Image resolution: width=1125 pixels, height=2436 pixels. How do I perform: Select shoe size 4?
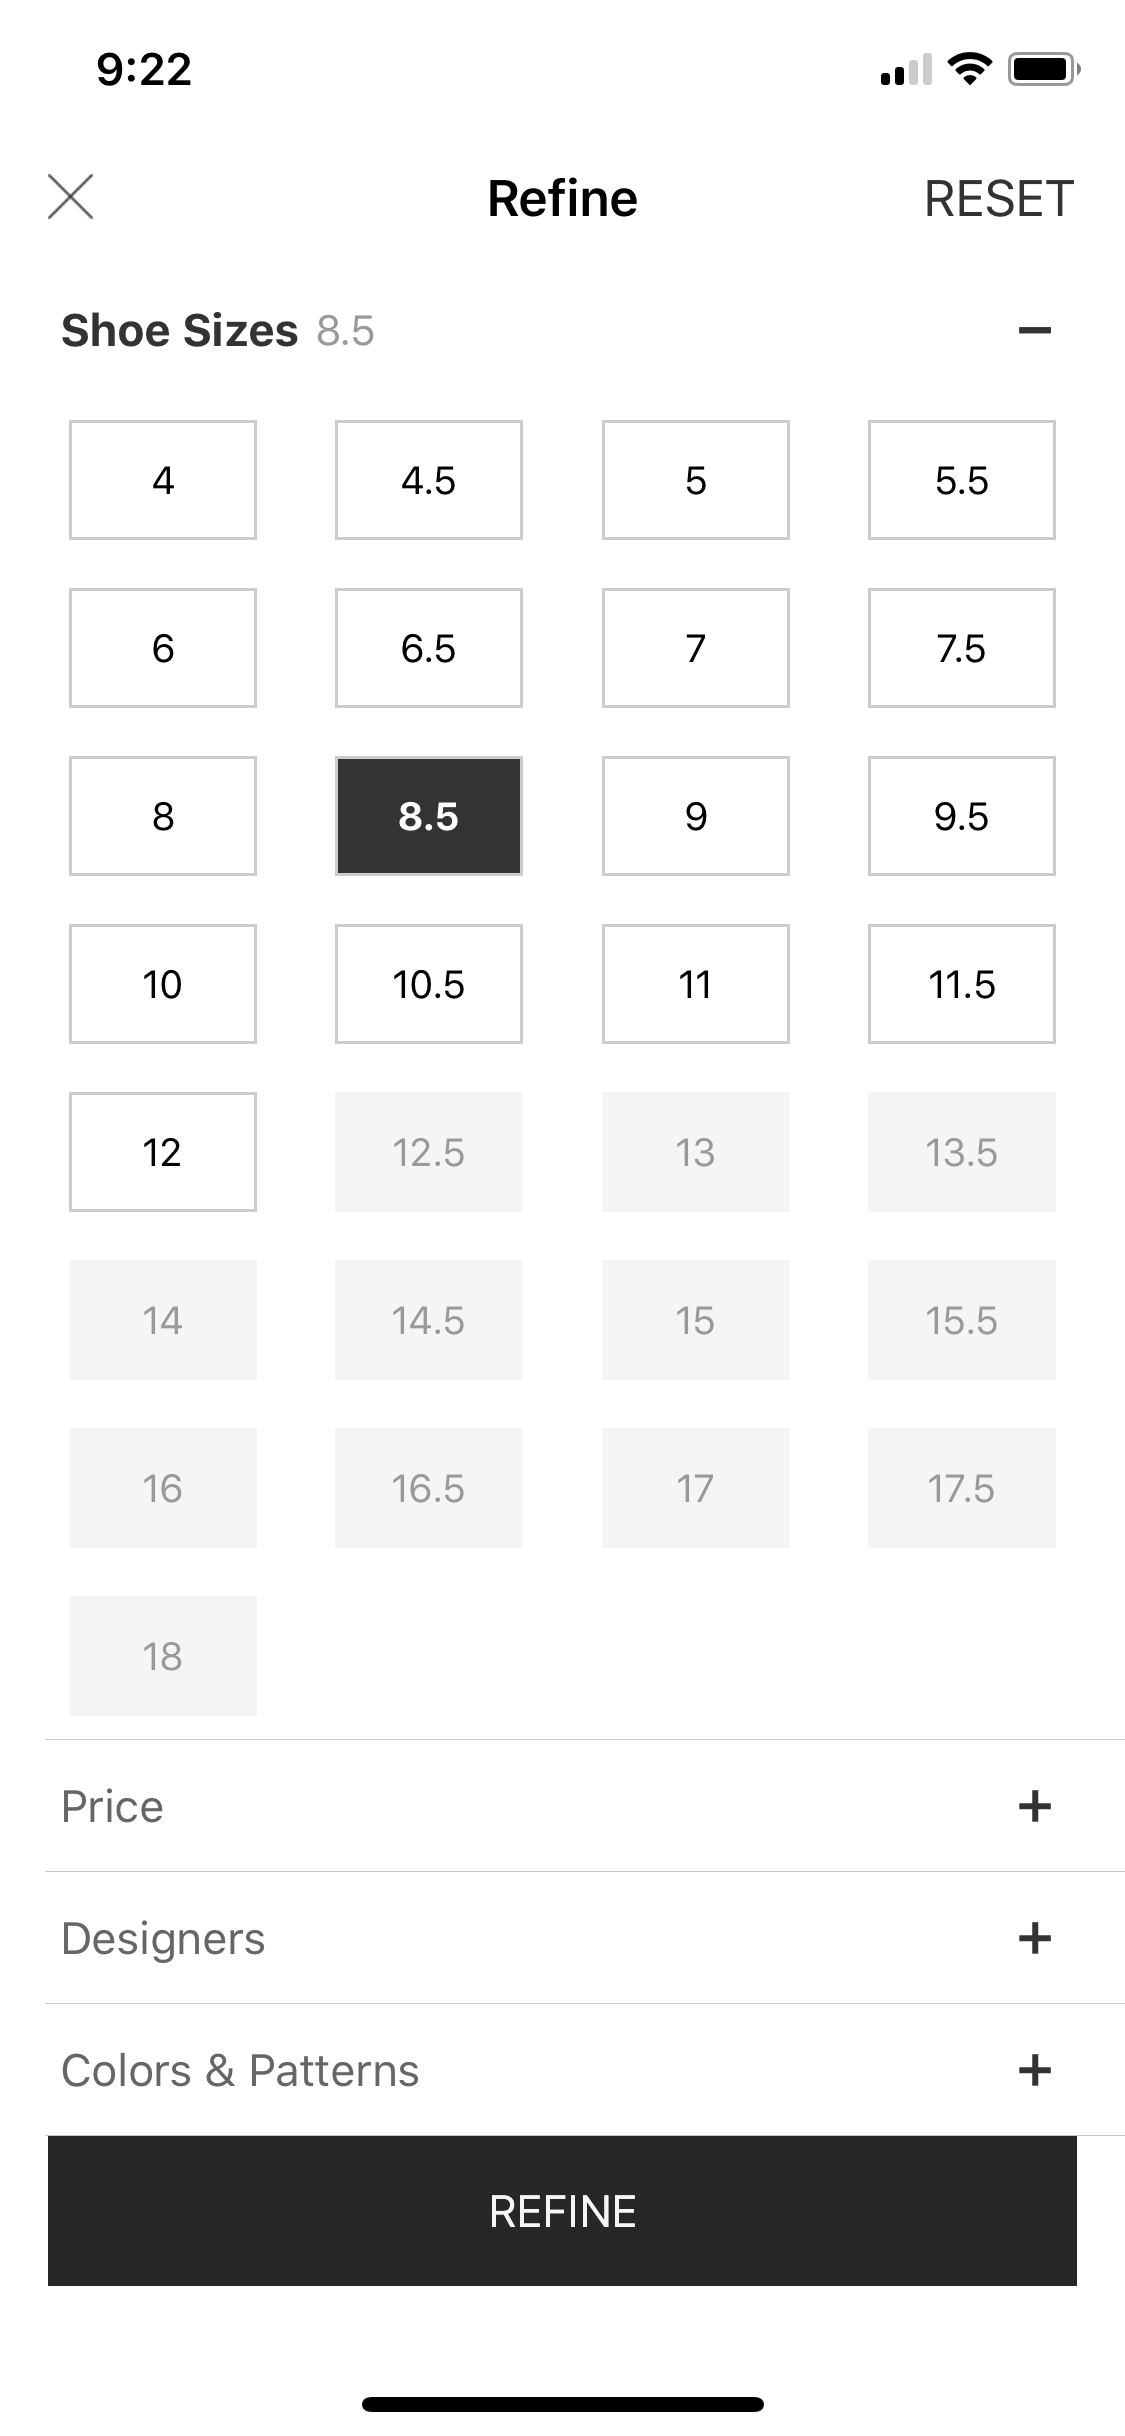pyautogui.click(x=162, y=480)
